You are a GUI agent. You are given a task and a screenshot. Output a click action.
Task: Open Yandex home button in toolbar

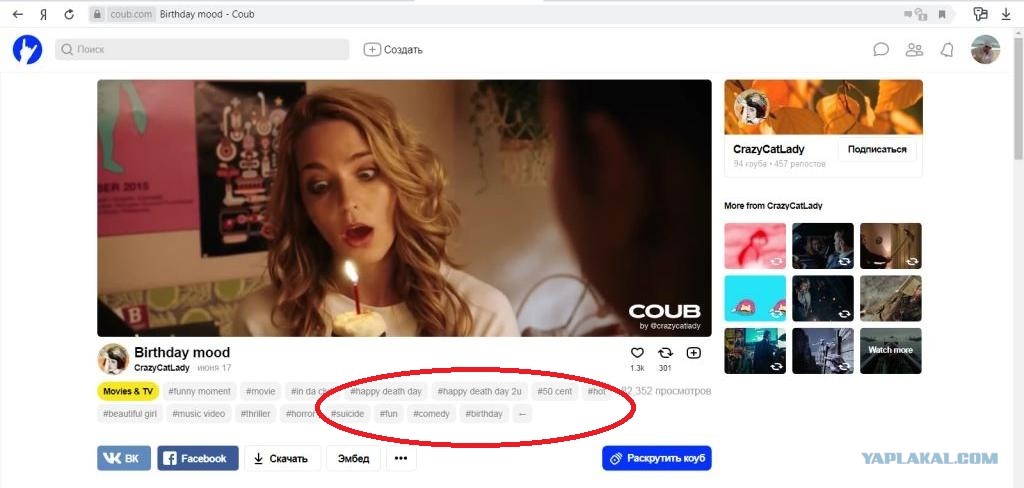[x=43, y=14]
